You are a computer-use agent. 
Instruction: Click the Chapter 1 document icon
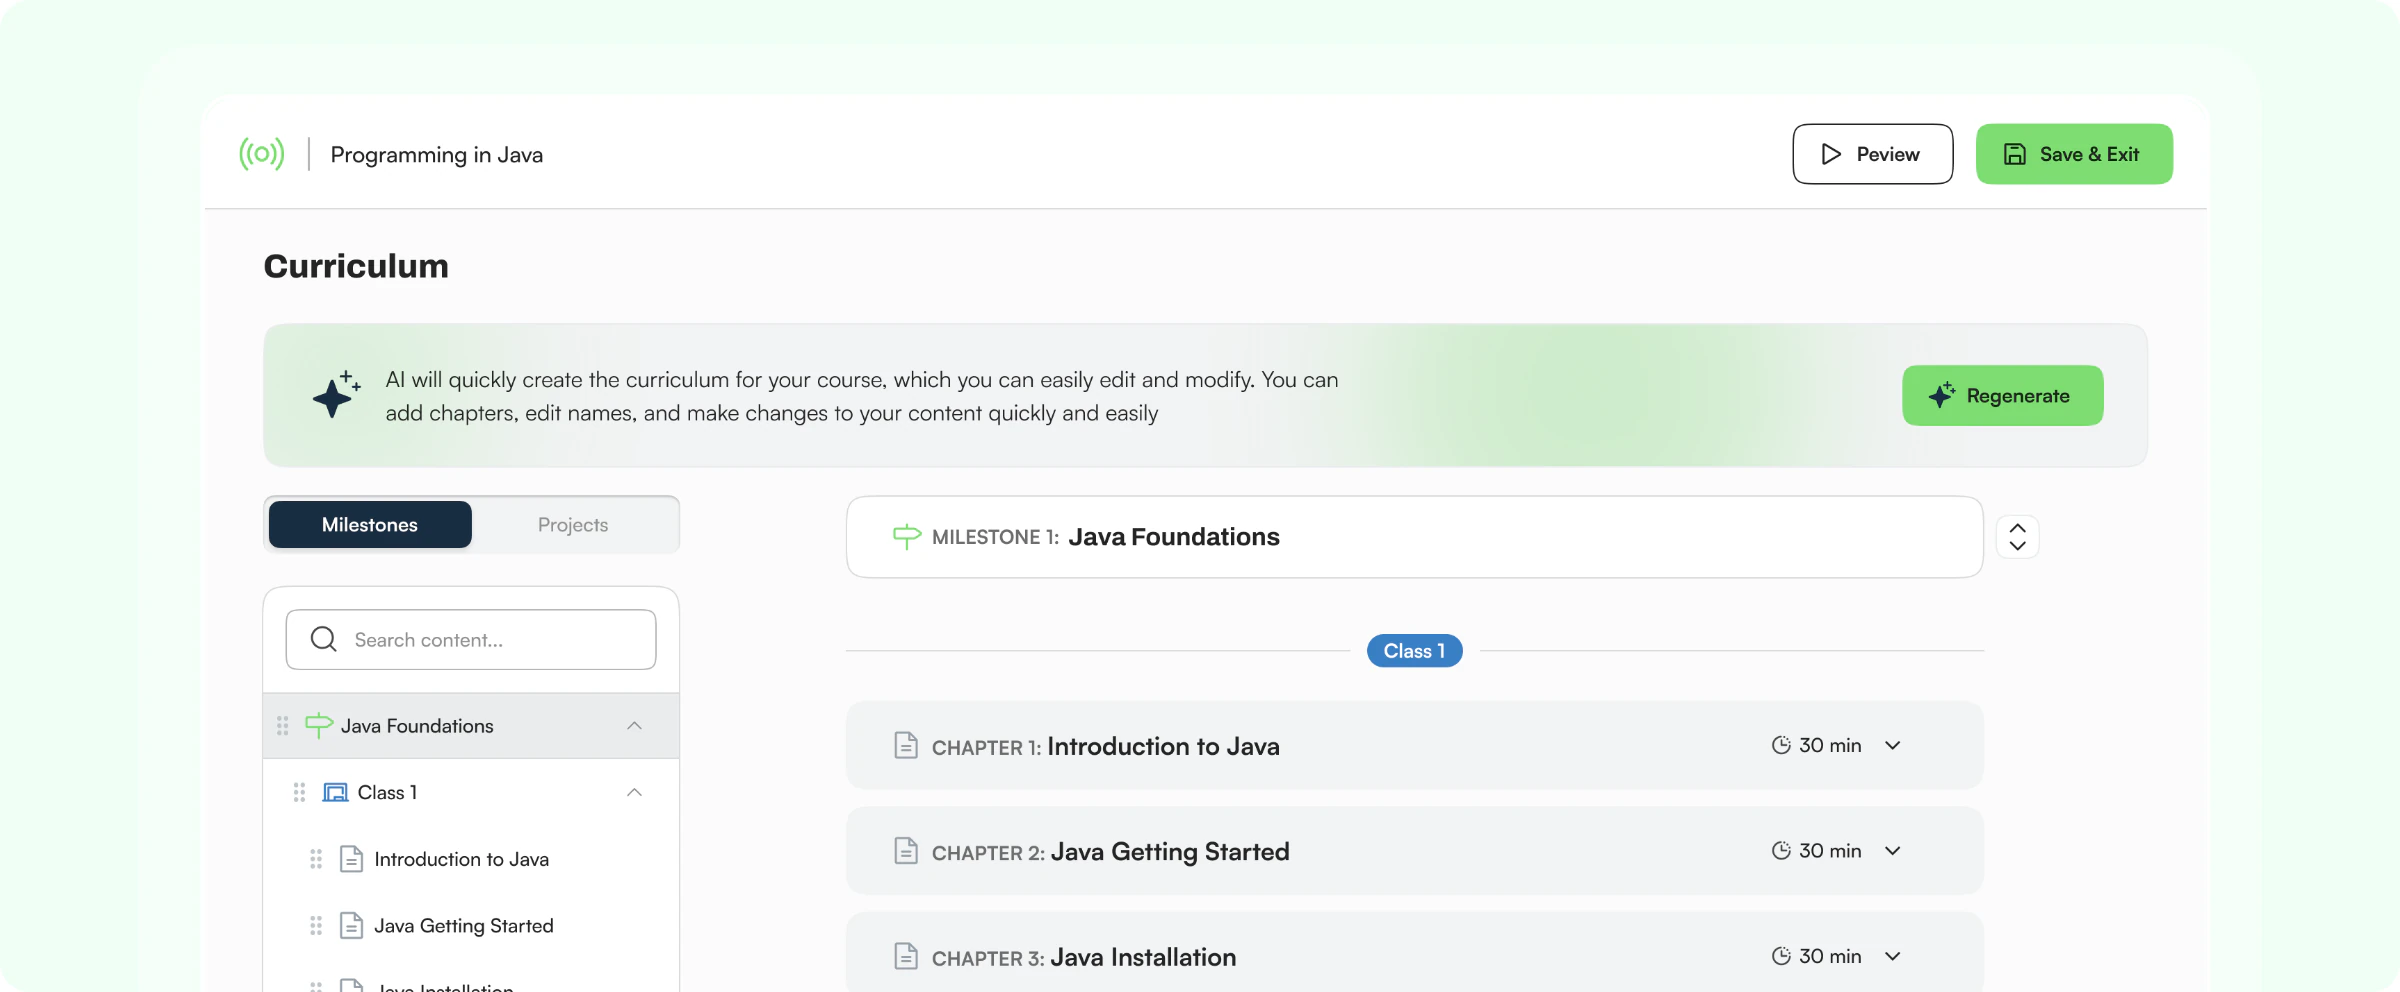click(x=906, y=746)
